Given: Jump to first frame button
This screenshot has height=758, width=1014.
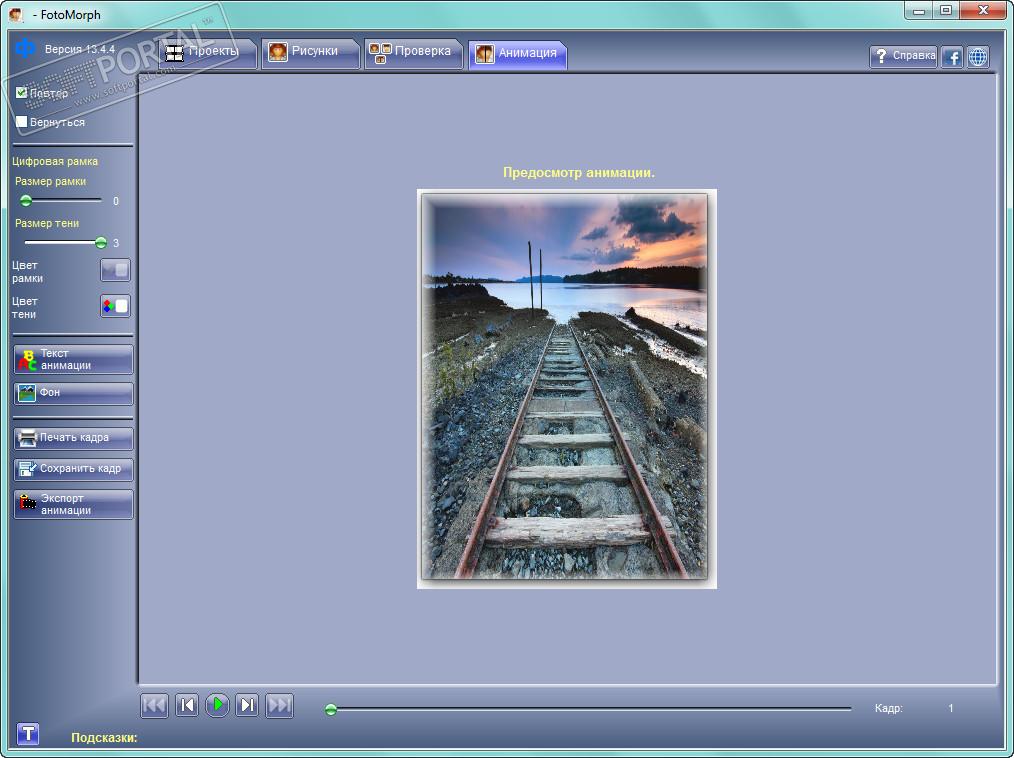Looking at the screenshot, I should click(154, 705).
